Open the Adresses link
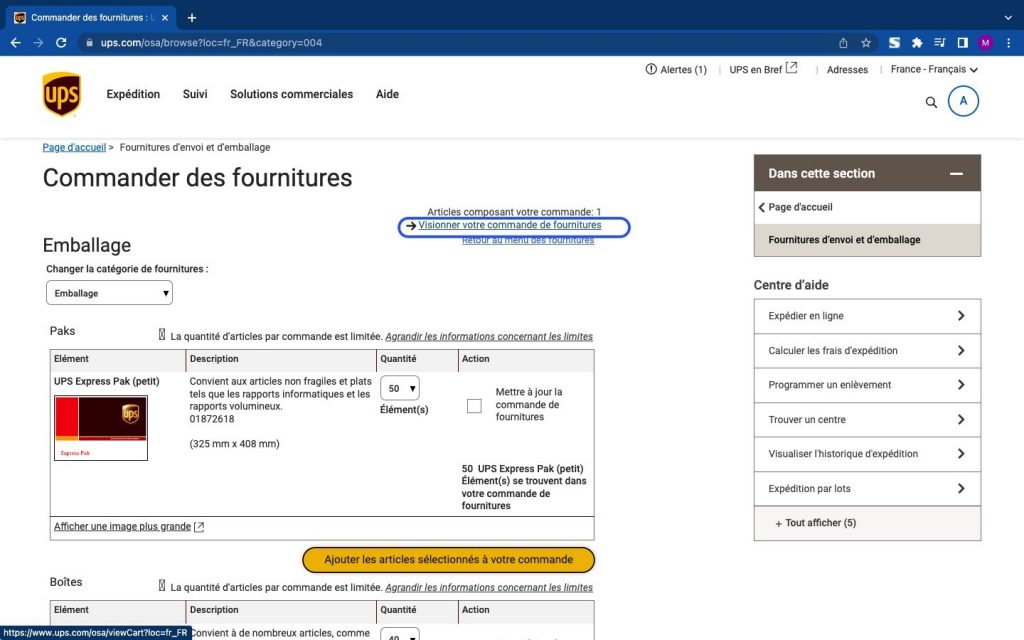The width and height of the screenshot is (1024, 640). point(847,69)
